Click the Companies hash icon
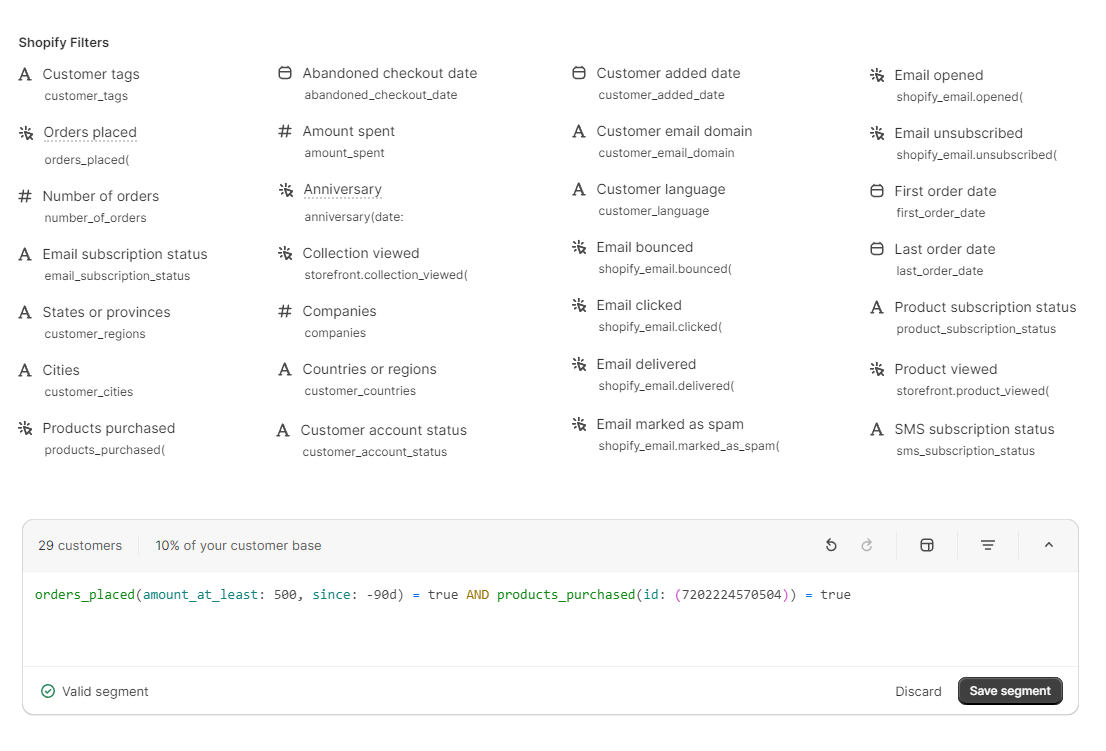This screenshot has height=751, width=1106. pyautogui.click(x=285, y=311)
